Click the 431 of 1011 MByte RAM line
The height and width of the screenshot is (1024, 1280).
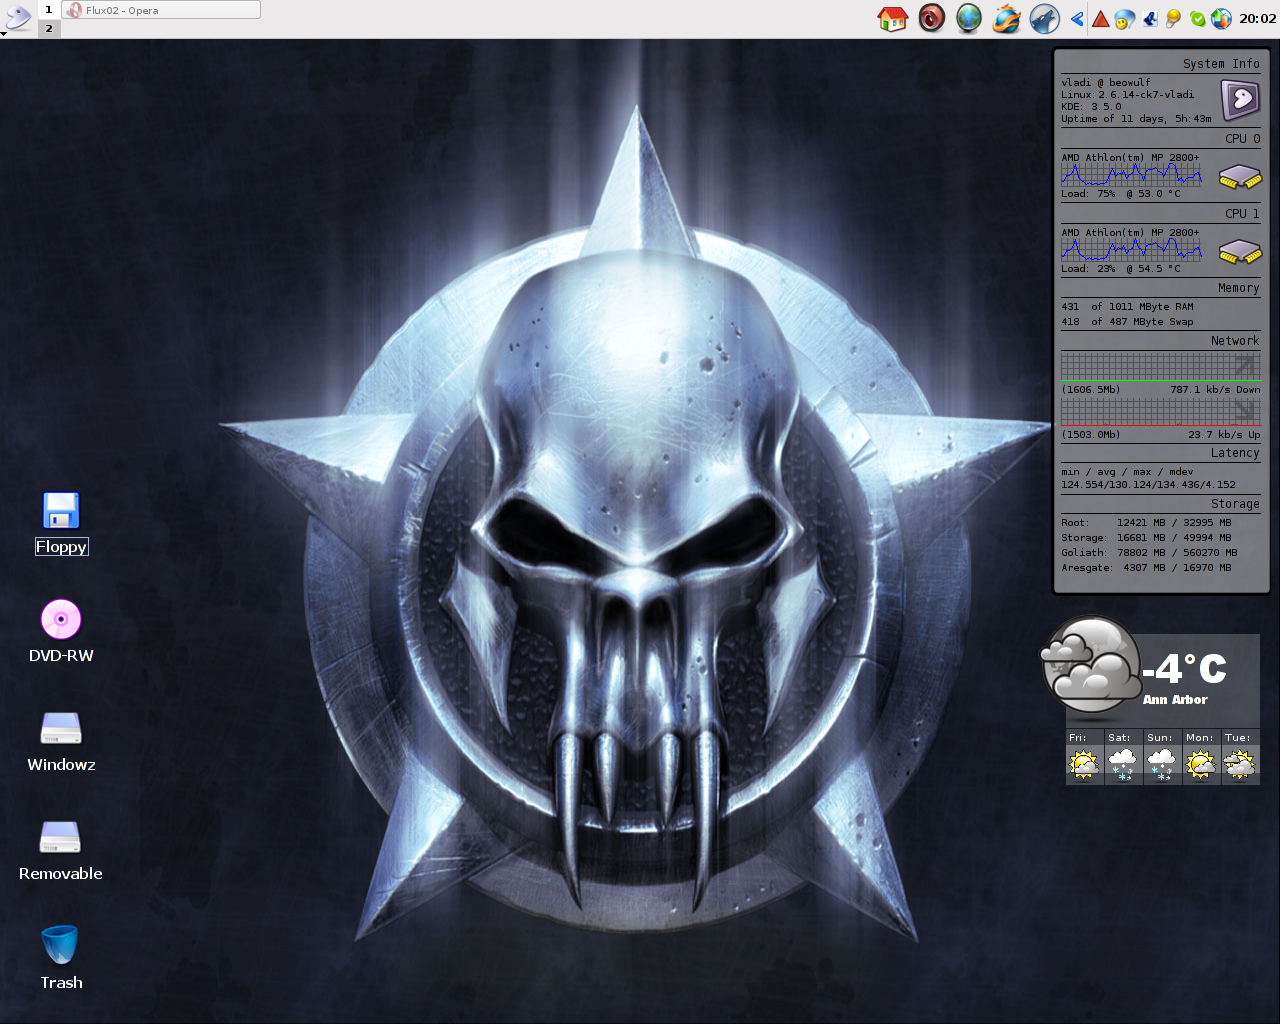point(1127,307)
